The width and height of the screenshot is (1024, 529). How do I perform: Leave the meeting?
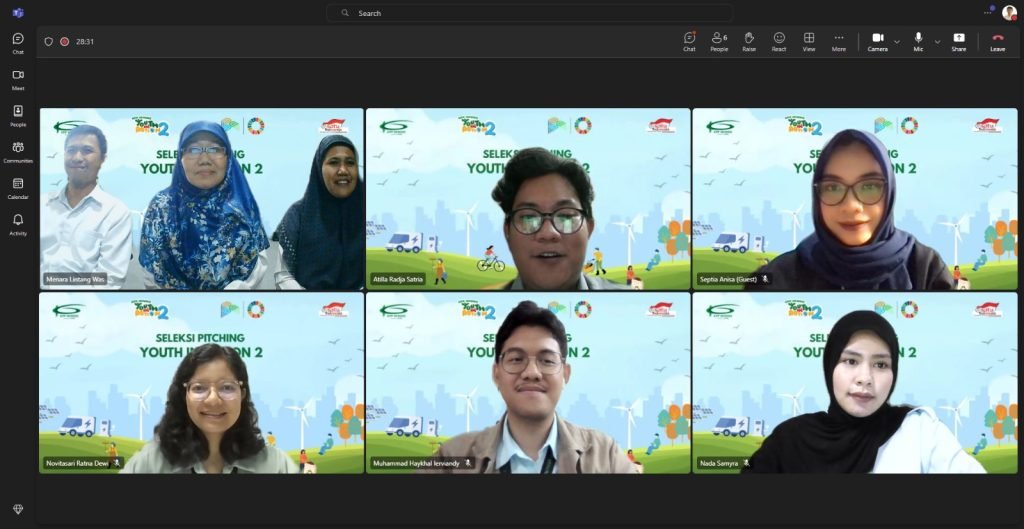[x=997, y=41]
